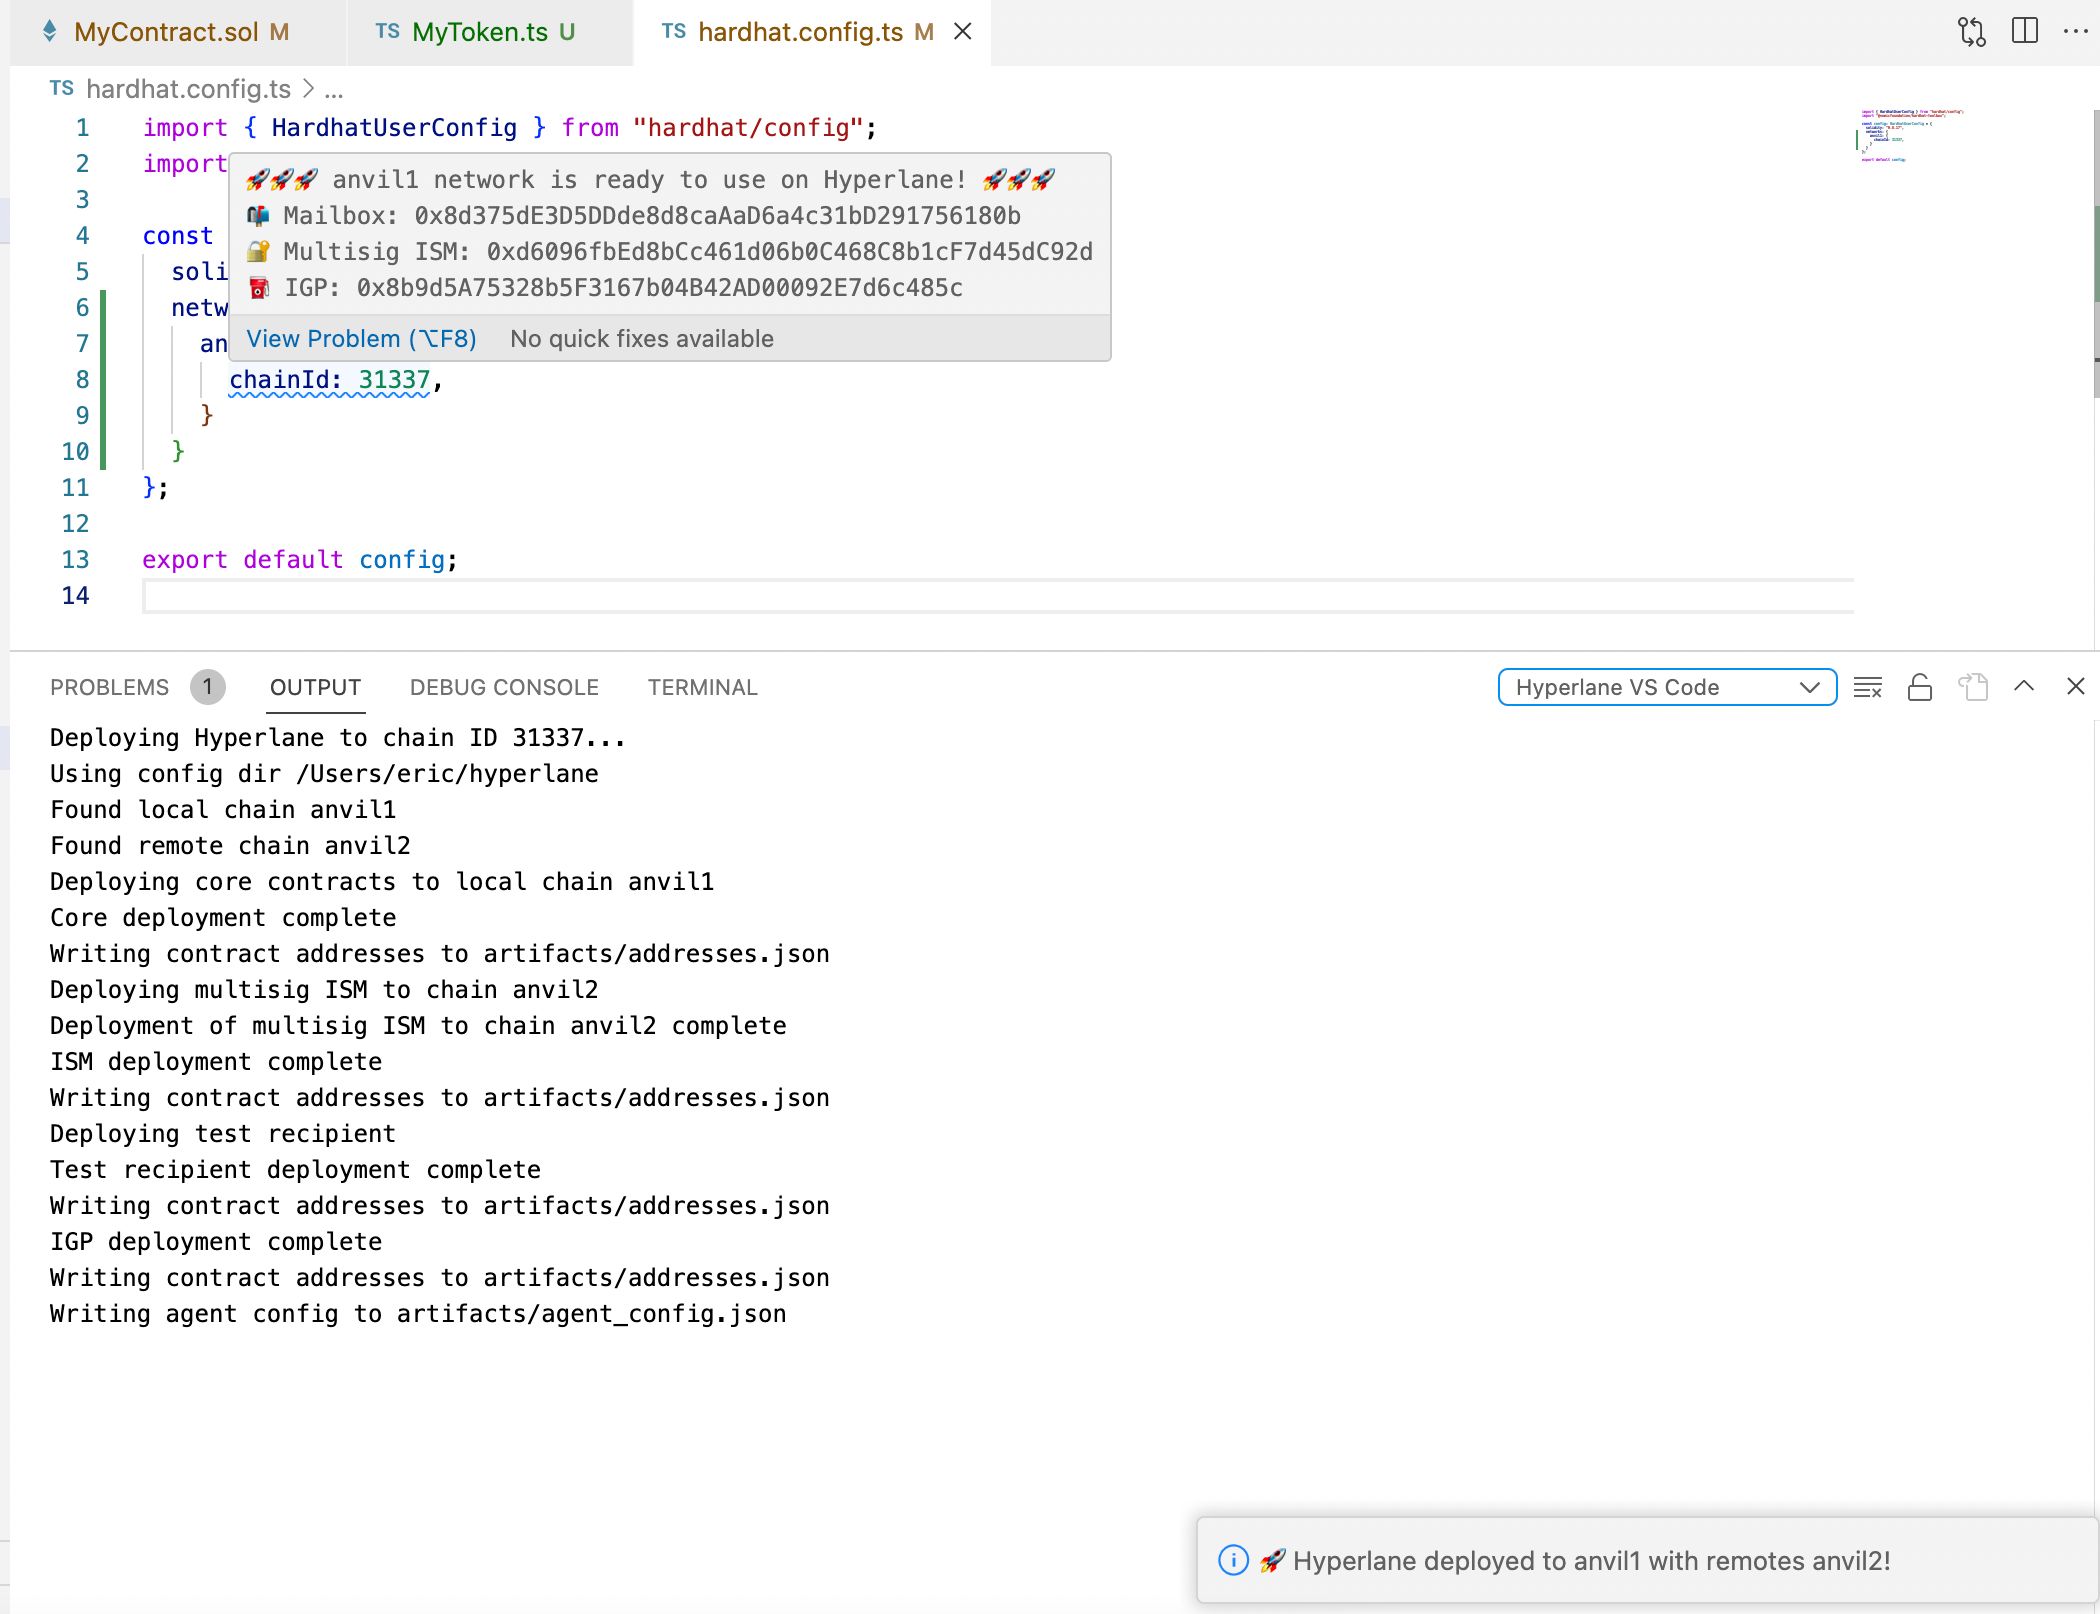Click the IGP address line in hover
This screenshot has width=2100, height=1614.
click(x=605, y=288)
